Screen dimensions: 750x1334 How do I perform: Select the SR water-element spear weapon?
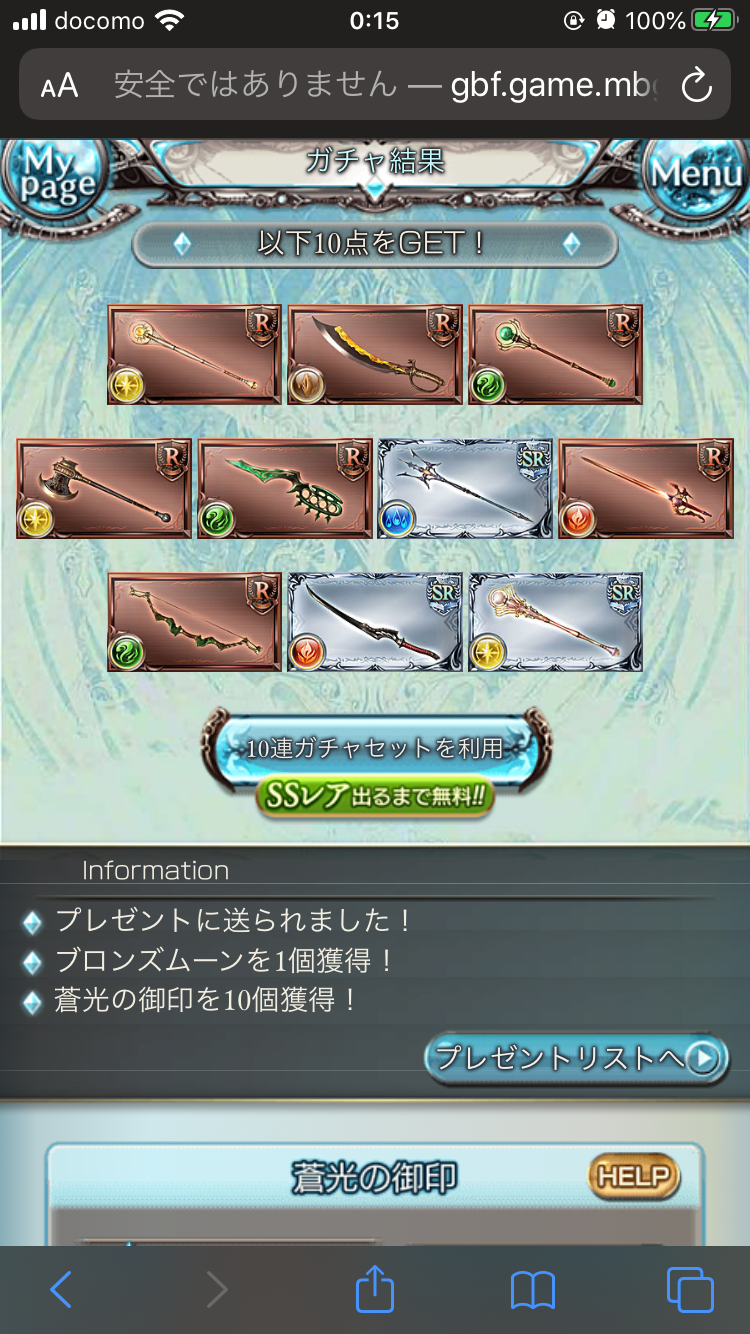[x=465, y=489]
